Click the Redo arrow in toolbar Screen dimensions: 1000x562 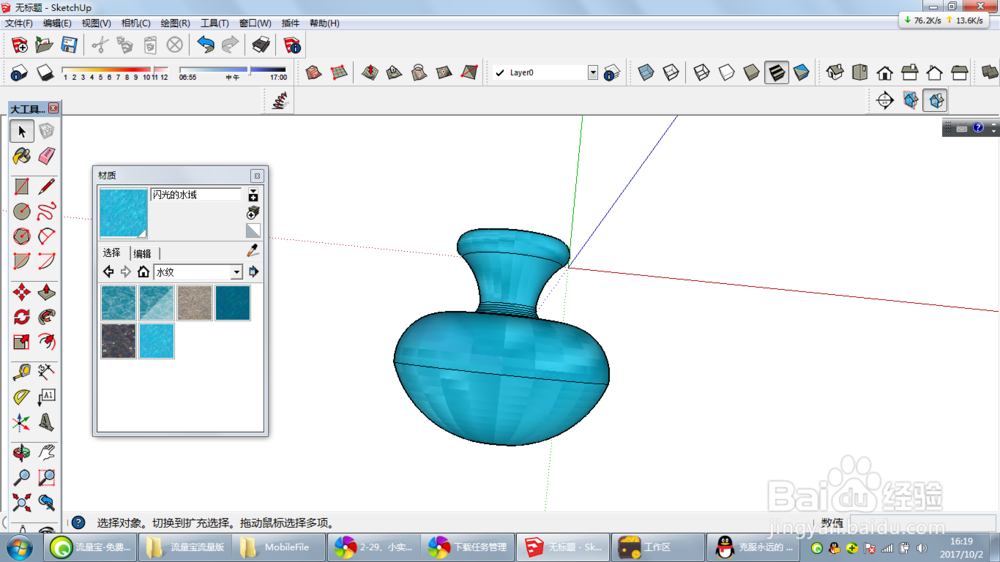point(230,45)
